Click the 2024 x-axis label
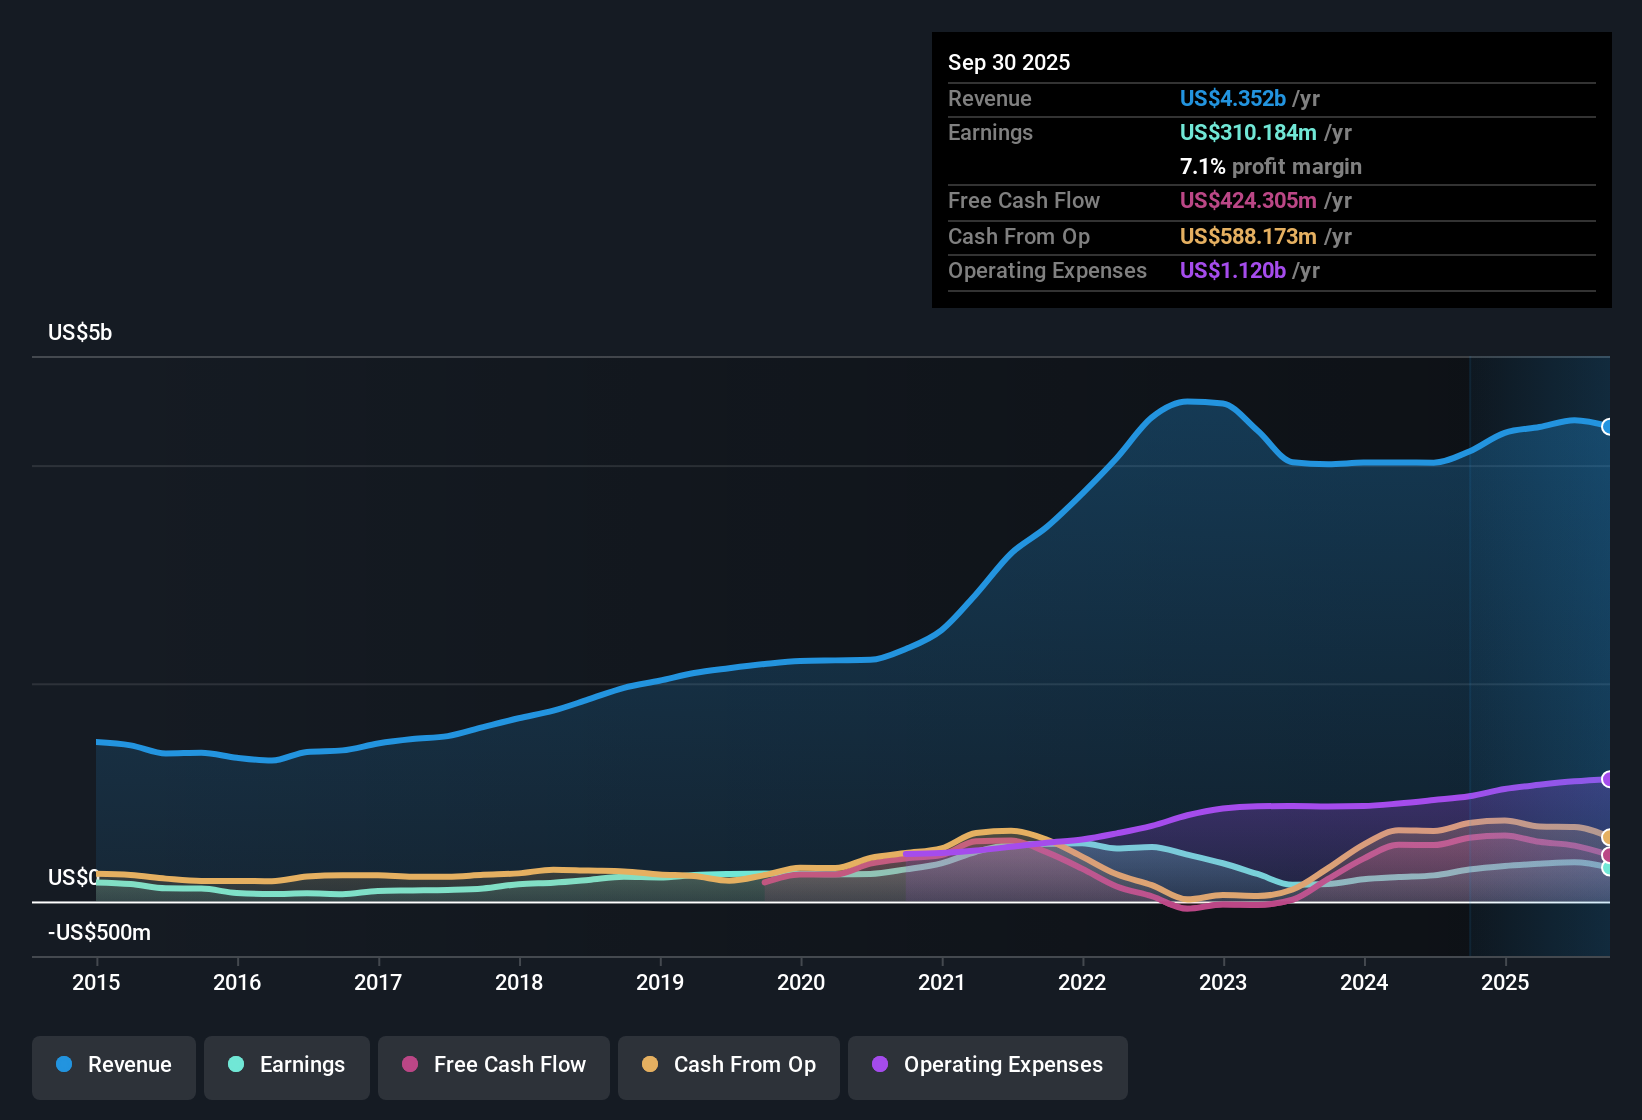 (1364, 982)
